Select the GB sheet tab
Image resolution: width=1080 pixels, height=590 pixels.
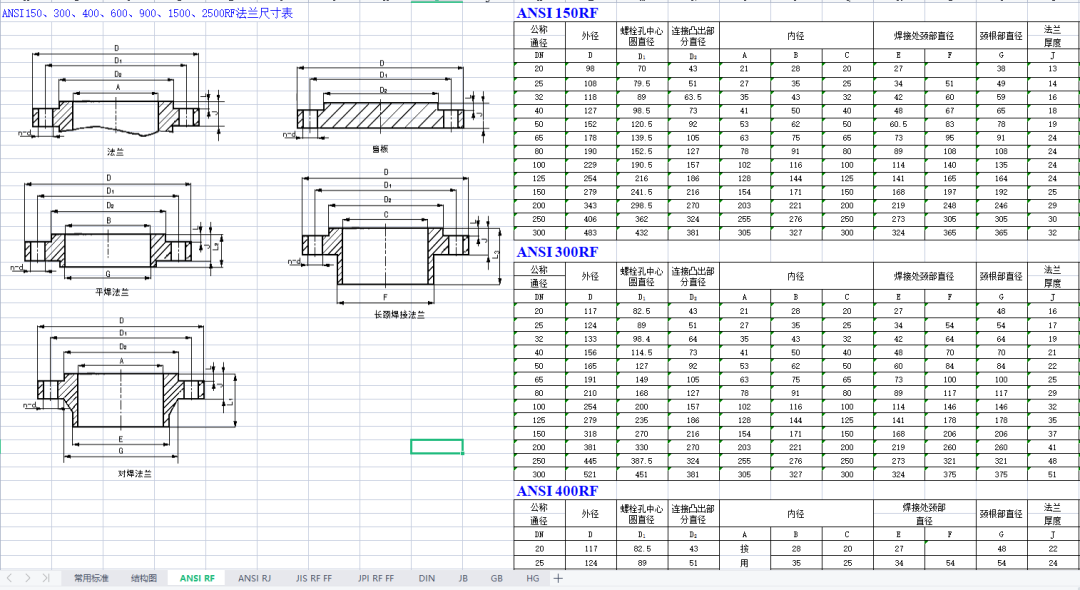497,578
